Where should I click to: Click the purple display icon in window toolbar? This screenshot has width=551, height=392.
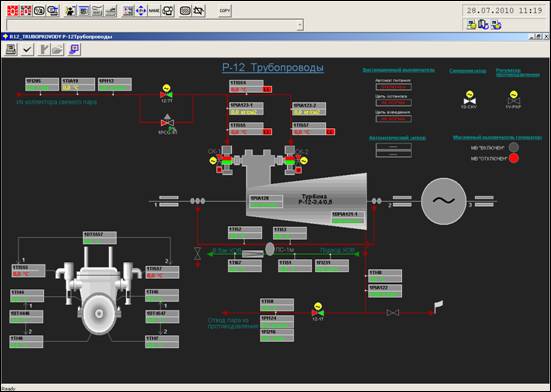[74, 50]
